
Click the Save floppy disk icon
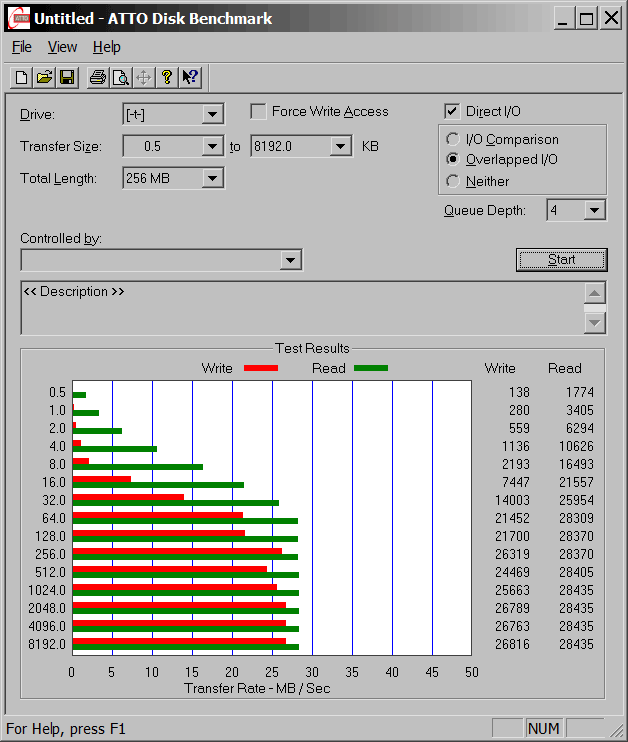tap(67, 77)
